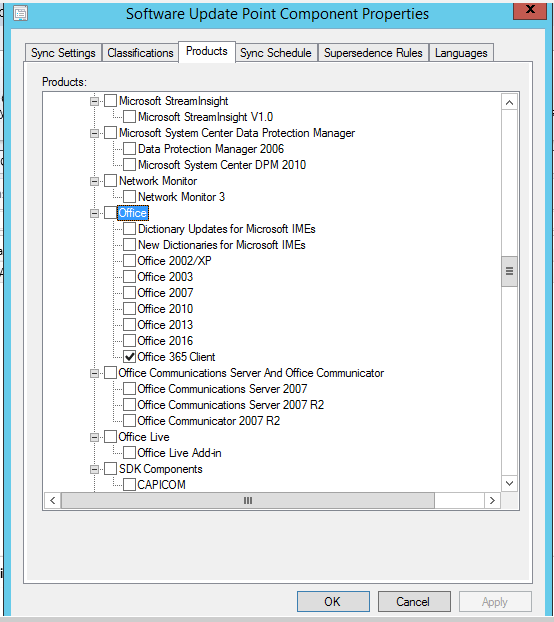Screen dimensions: 554x622
Task: Confirm changes with the OK button
Action: coord(333,602)
